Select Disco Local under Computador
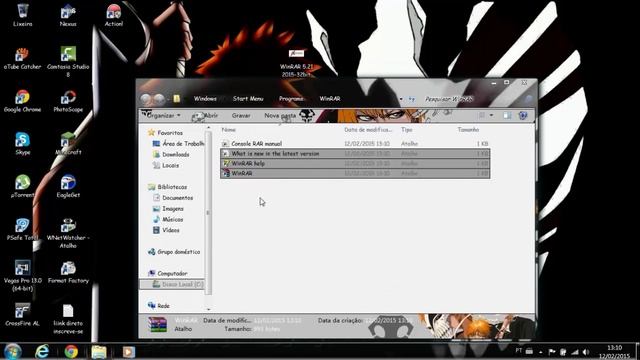Image resolution: width=640 pixels, height=360 pixels. point(172,284)
